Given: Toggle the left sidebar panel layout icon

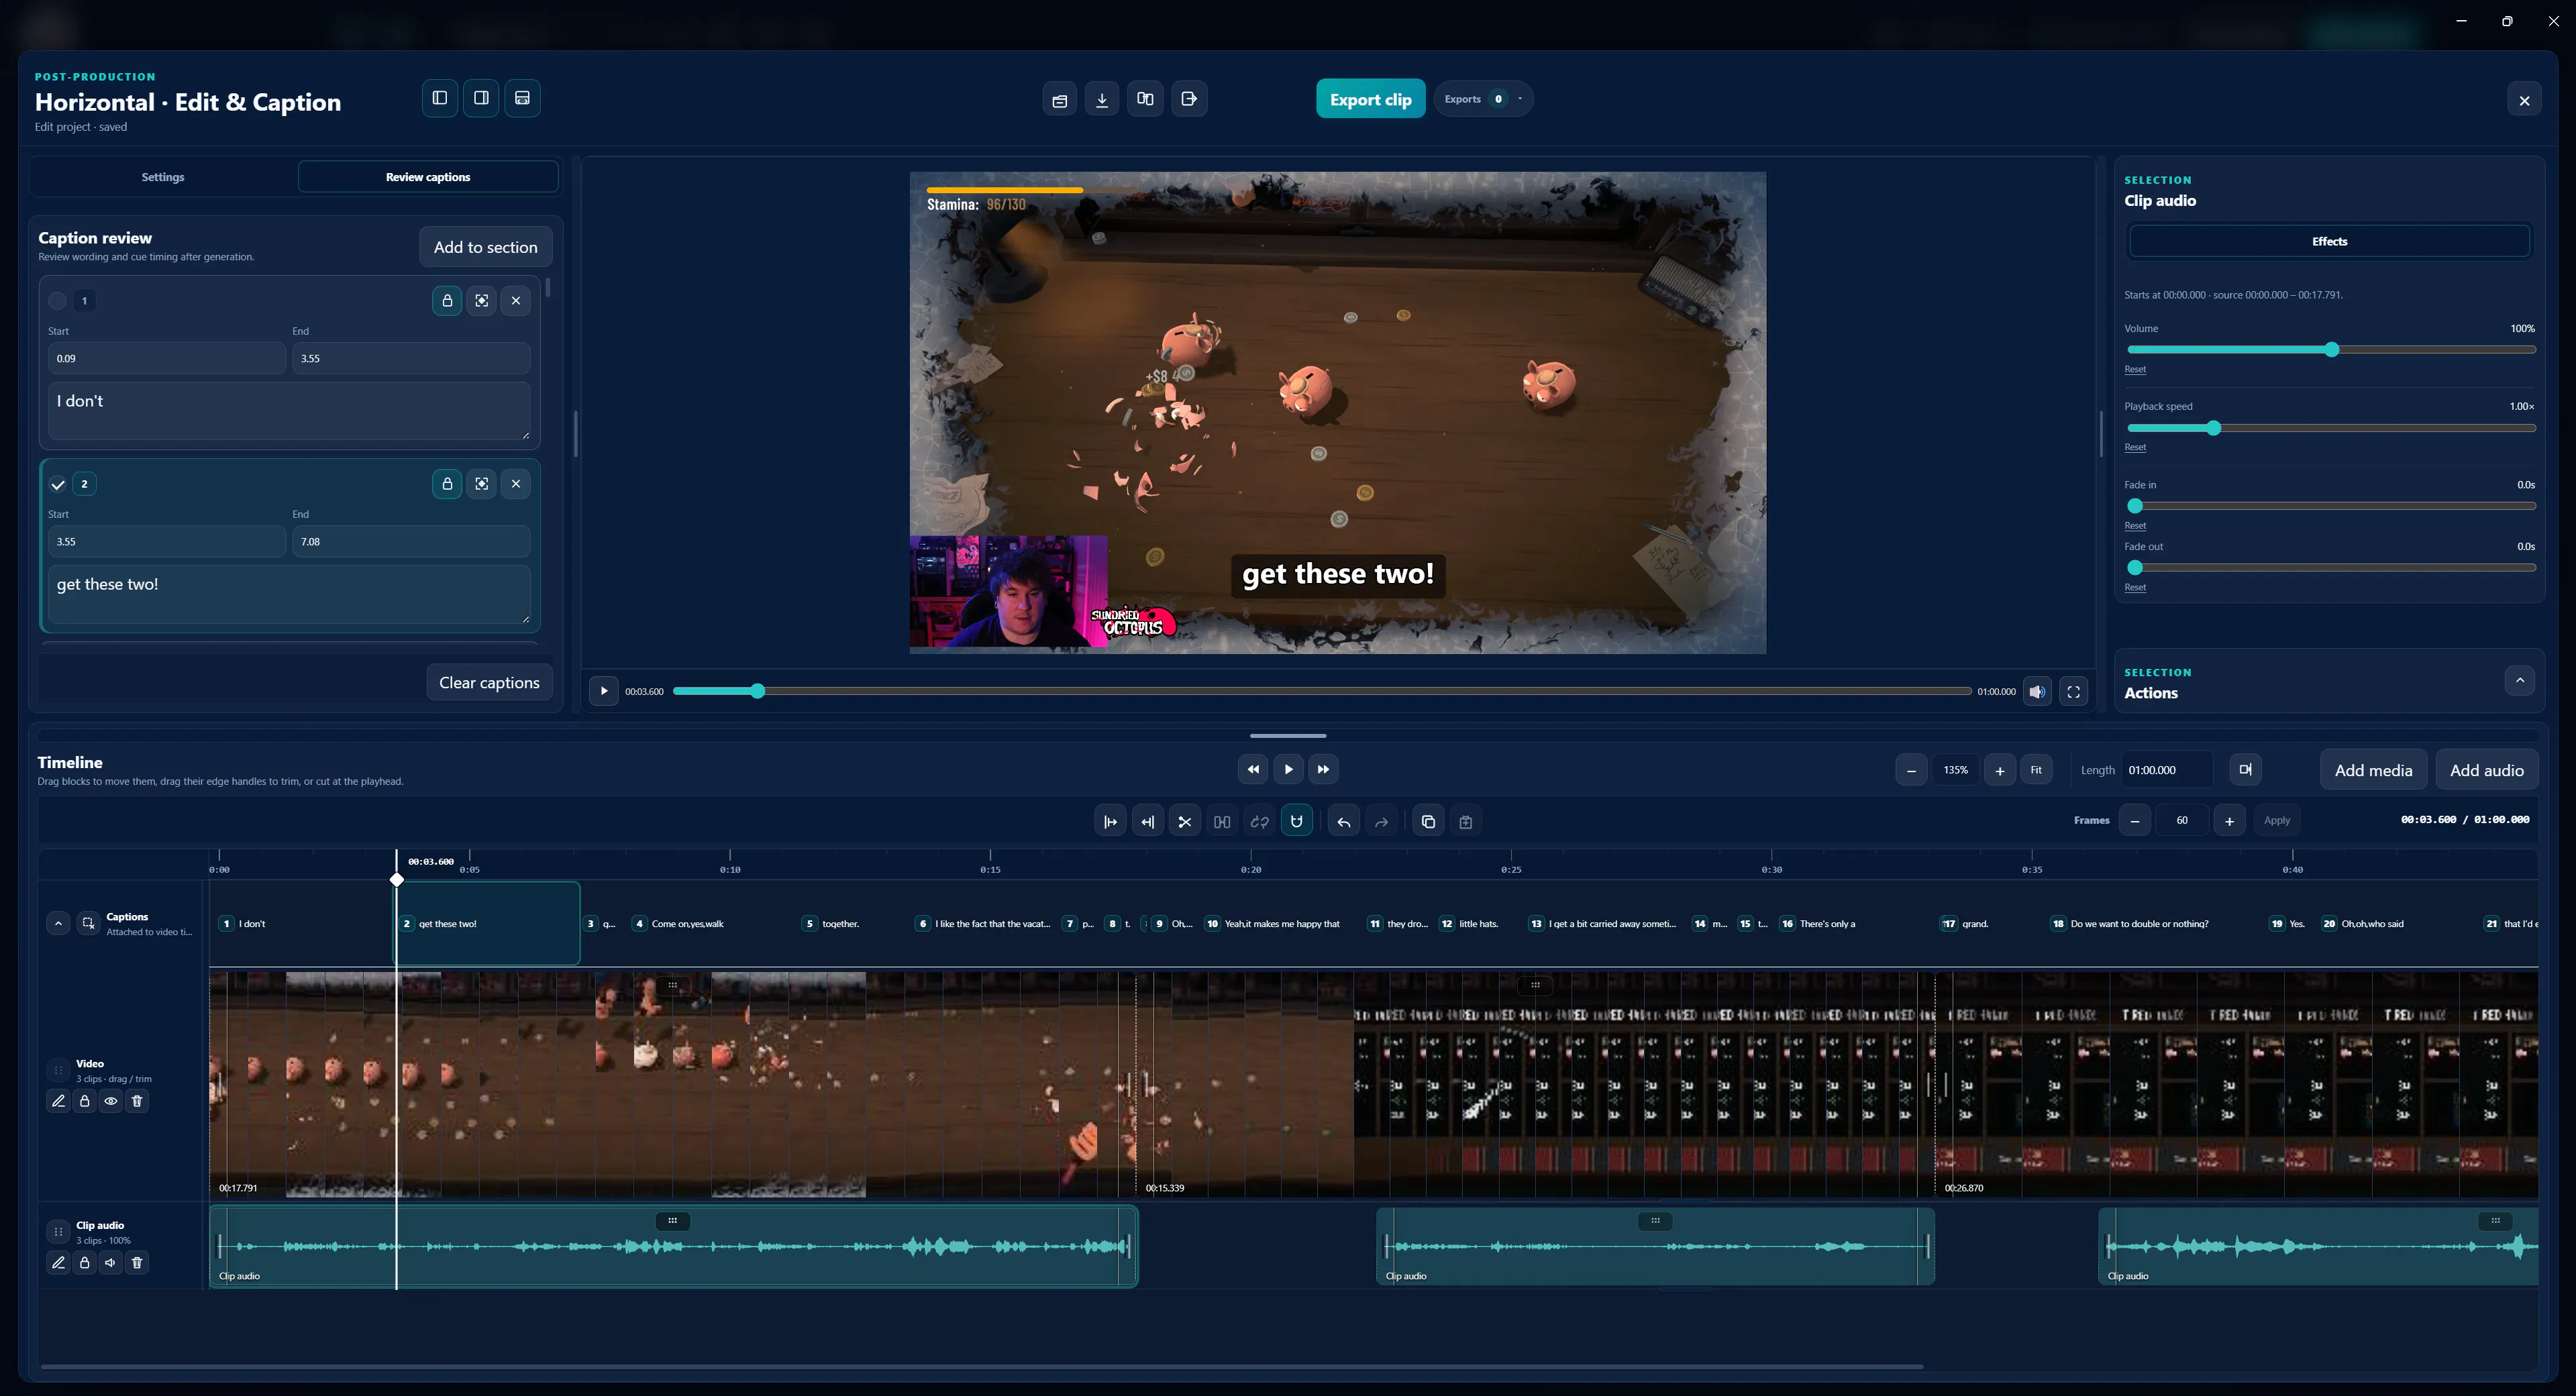Looking at the screenshot, I should click(439, 98).
